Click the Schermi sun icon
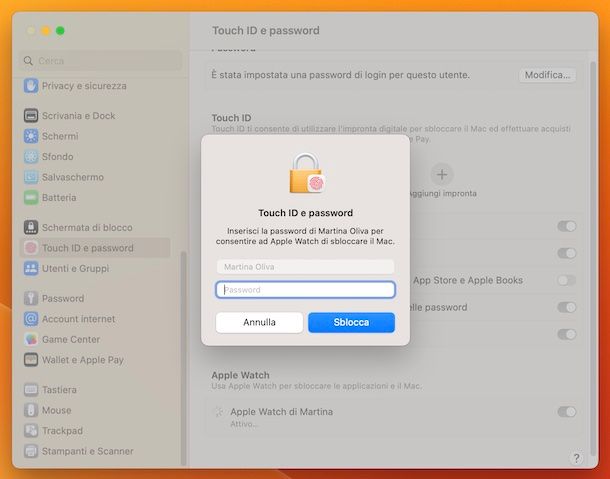 click(31, 136)
